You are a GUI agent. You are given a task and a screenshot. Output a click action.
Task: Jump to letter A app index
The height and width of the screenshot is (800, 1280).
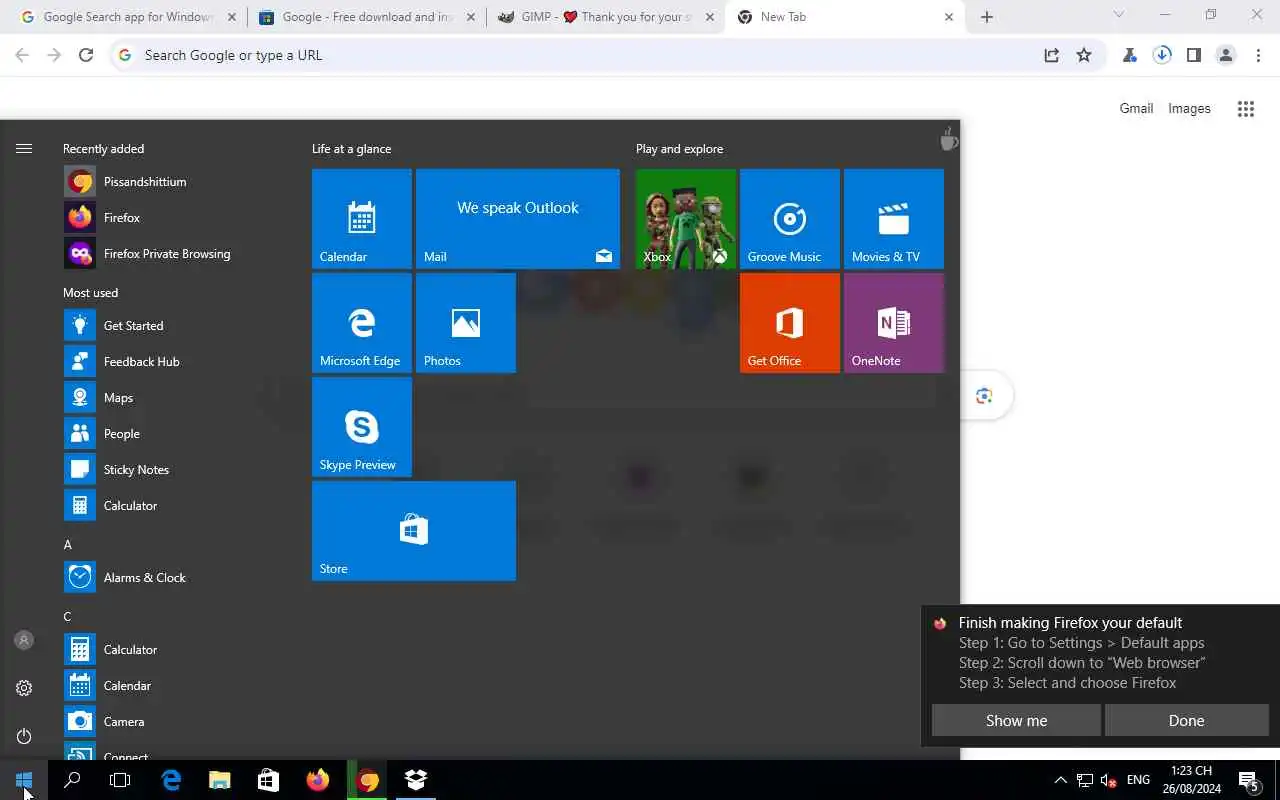[68, 545]
